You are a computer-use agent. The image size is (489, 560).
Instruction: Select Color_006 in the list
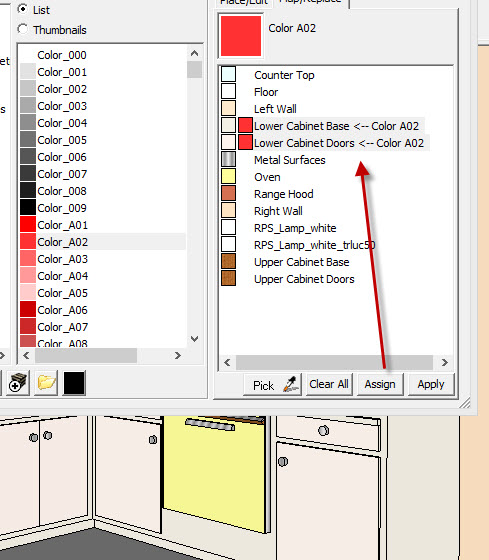pos(102,157)
